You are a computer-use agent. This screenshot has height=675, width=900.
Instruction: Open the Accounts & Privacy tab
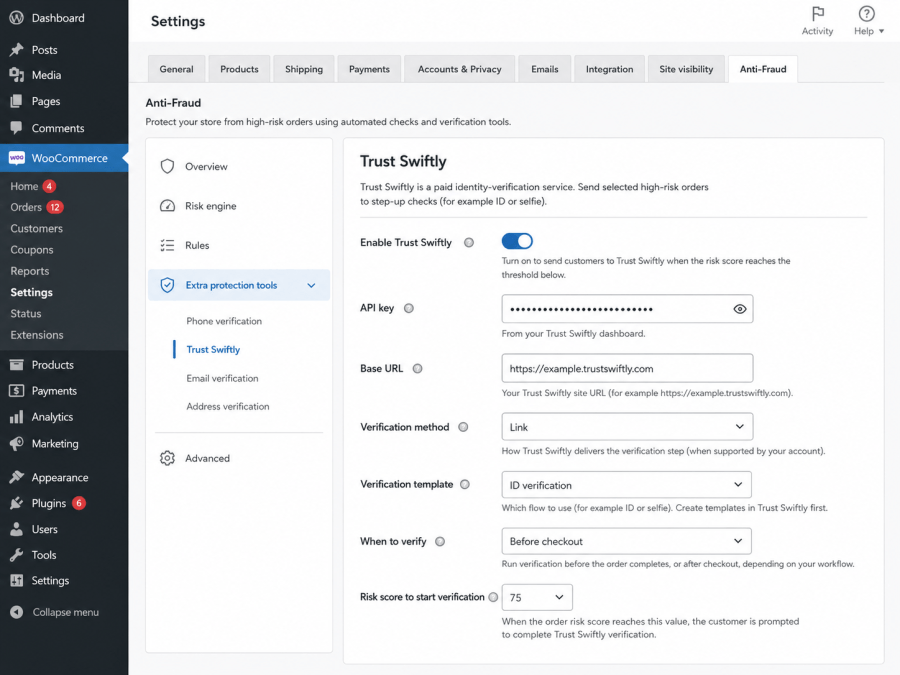coord(460,69)
